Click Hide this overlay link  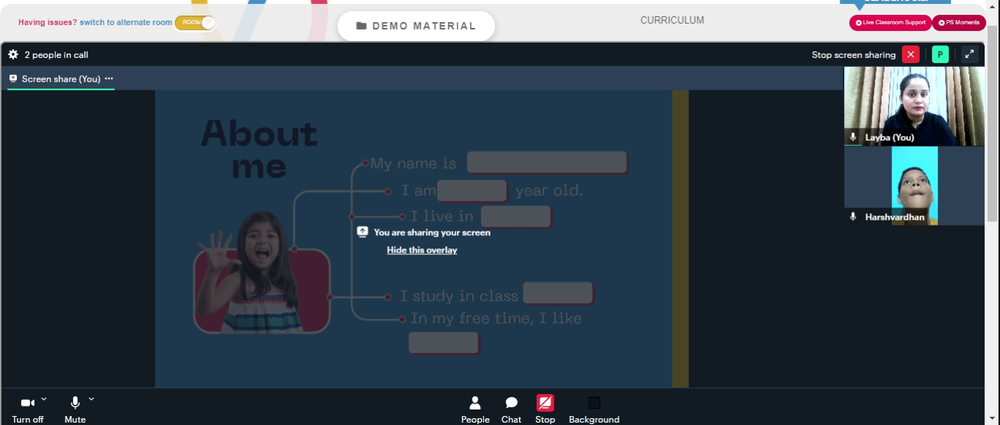(x=422, y=250)
